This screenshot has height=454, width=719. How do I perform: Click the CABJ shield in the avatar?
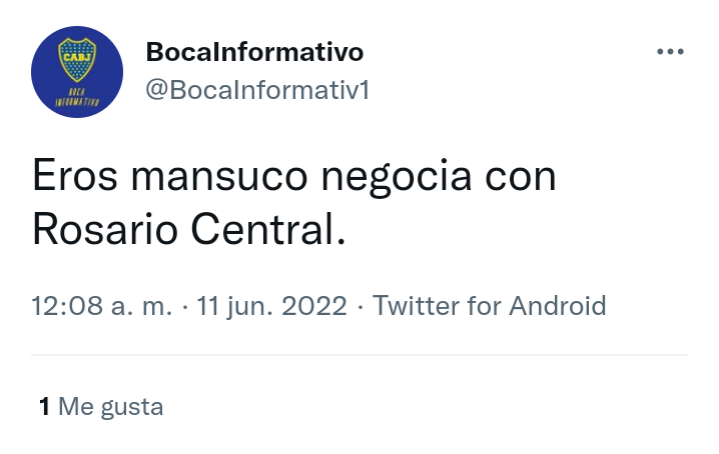coord(77,60)
